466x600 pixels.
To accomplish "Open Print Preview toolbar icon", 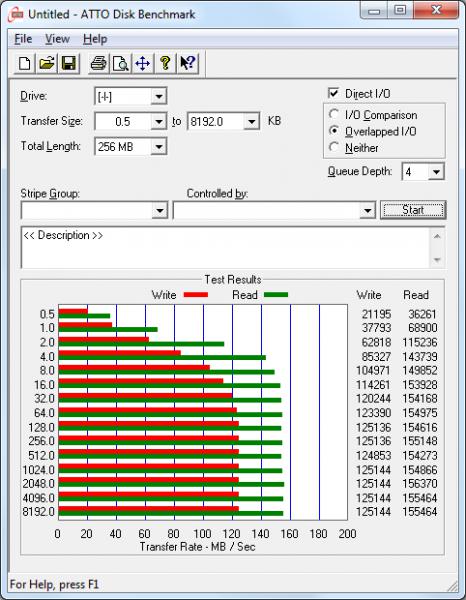I will 121,63.
